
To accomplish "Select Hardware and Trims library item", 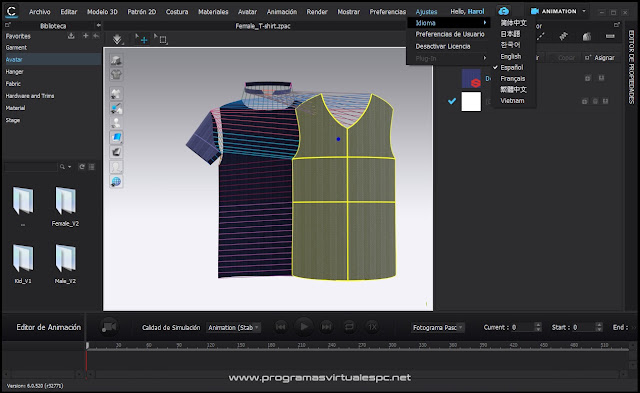I will (30, 96).
